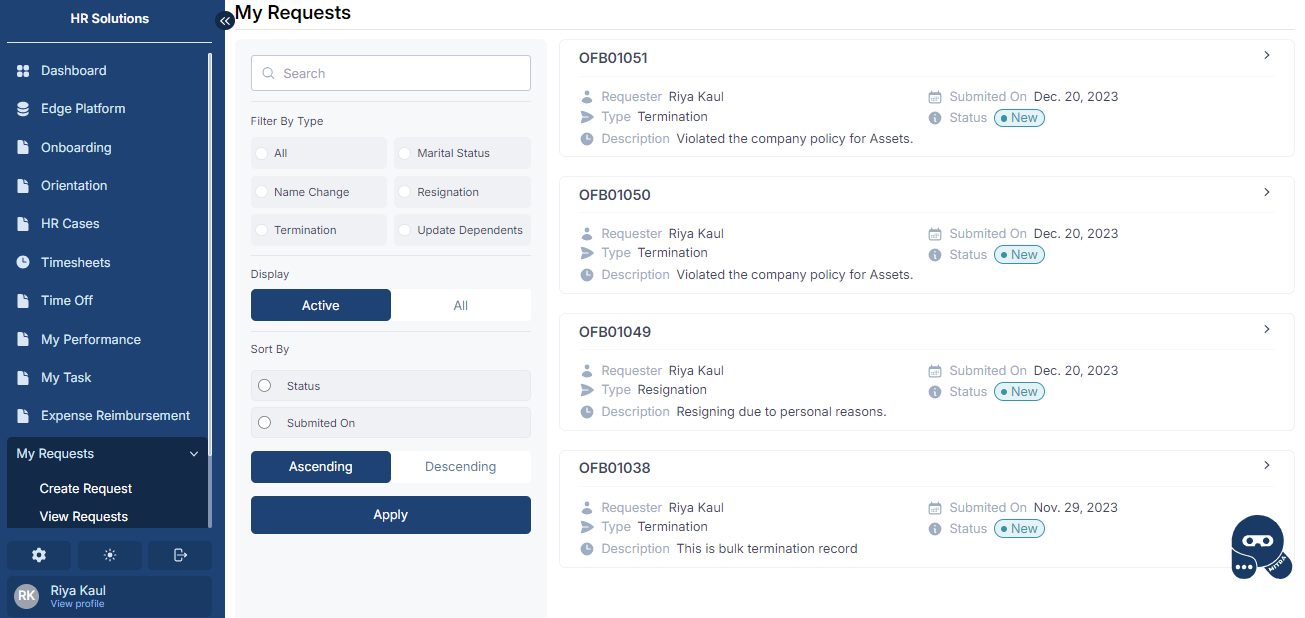Viewport: 1305px width, 618px height.
Task: Click the Expense Reimbursement document icon
Action: [23, 416]
